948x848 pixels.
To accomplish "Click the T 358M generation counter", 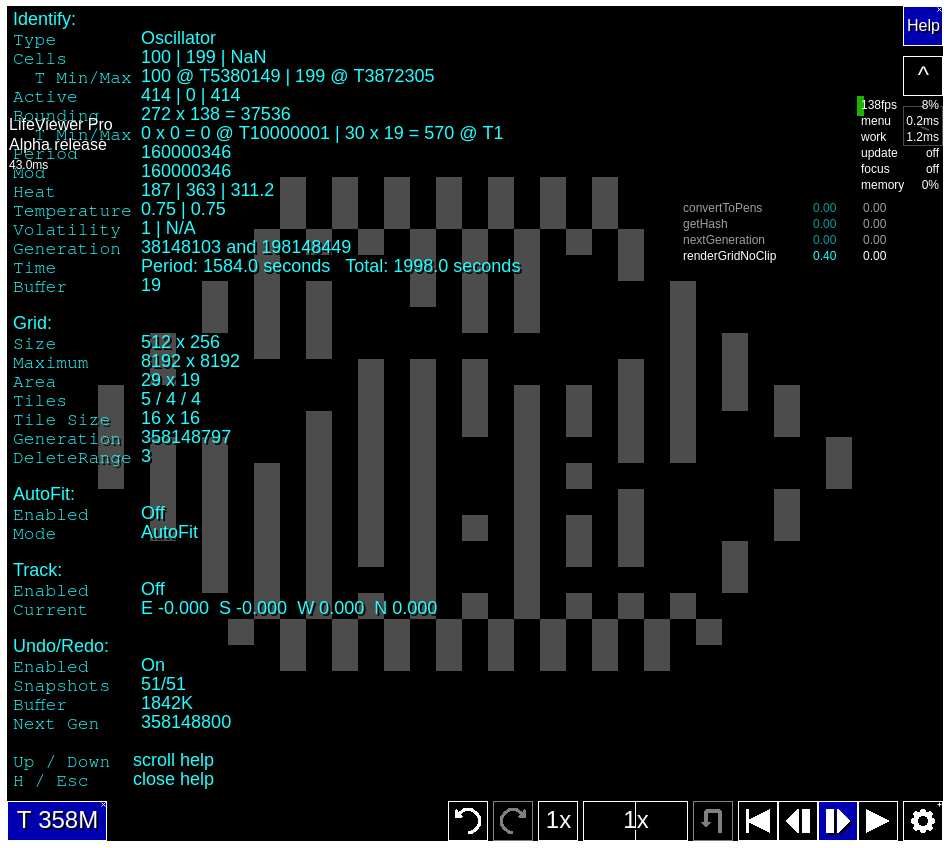I will pyautogui.click(x=57, y=820).
